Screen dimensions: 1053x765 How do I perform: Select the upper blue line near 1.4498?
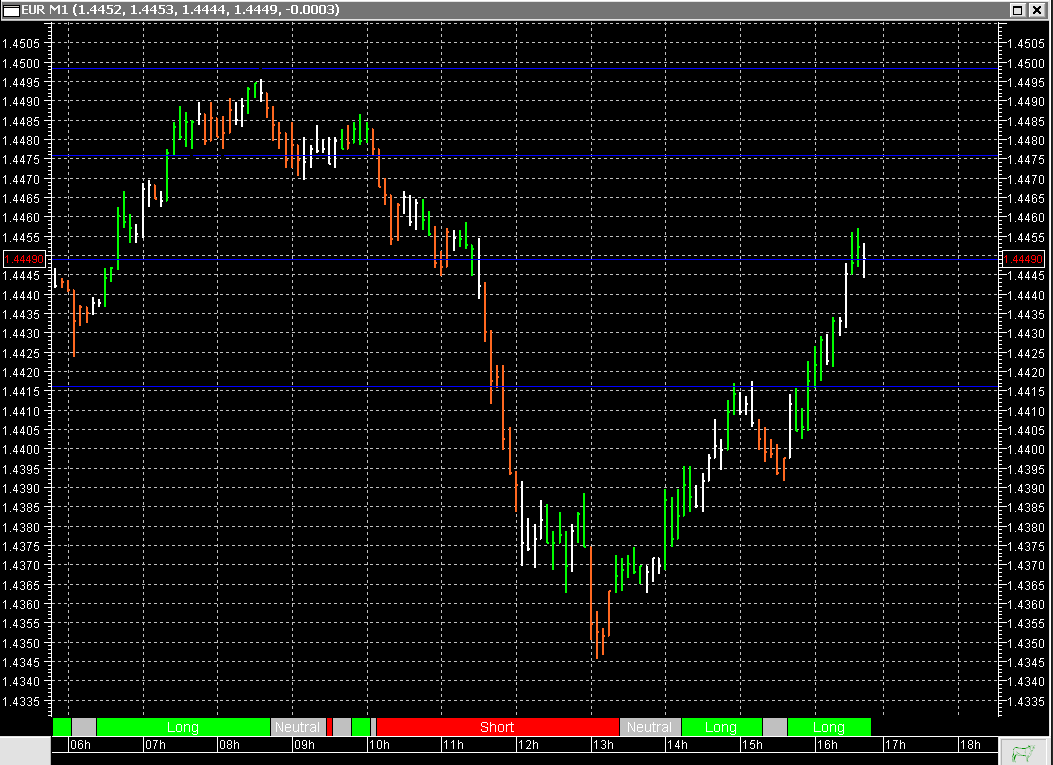point(500,66)
